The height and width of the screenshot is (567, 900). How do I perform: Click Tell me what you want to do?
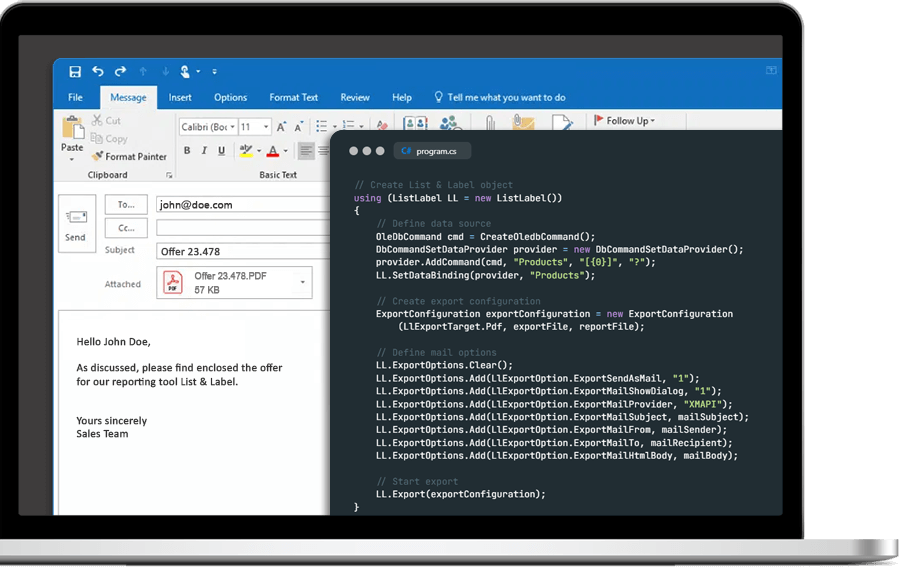coord(499,98)
